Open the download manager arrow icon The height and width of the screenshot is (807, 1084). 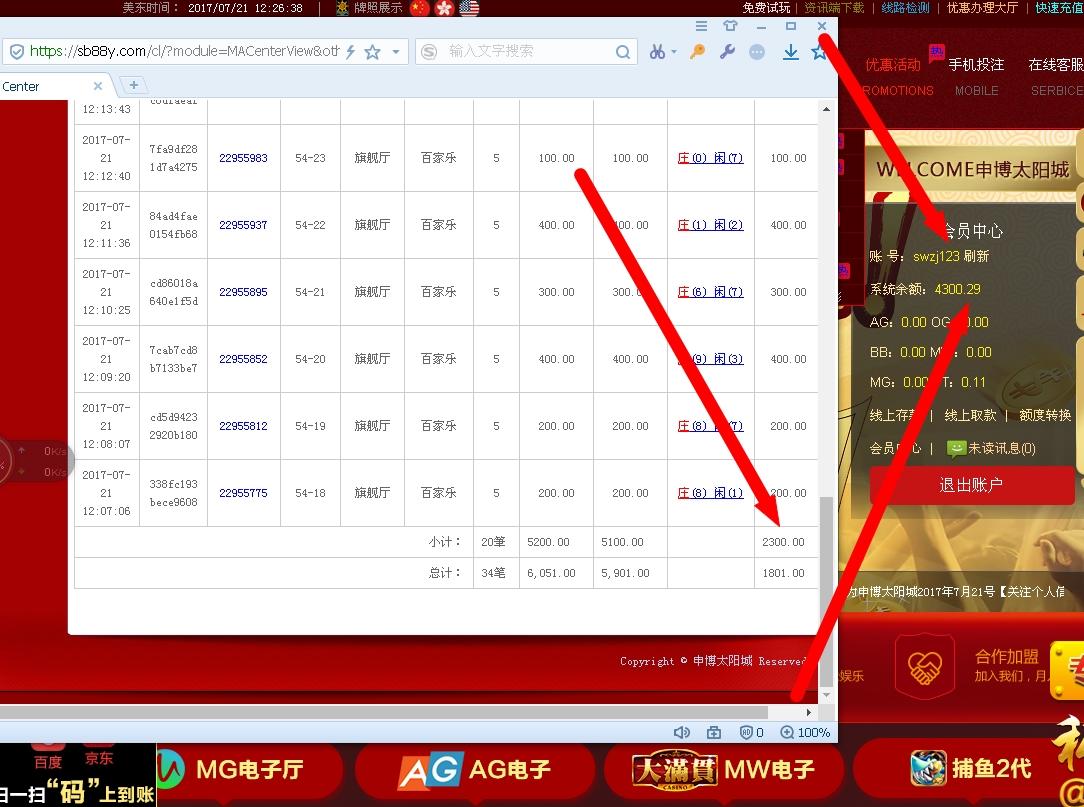(x=791, y=51)
